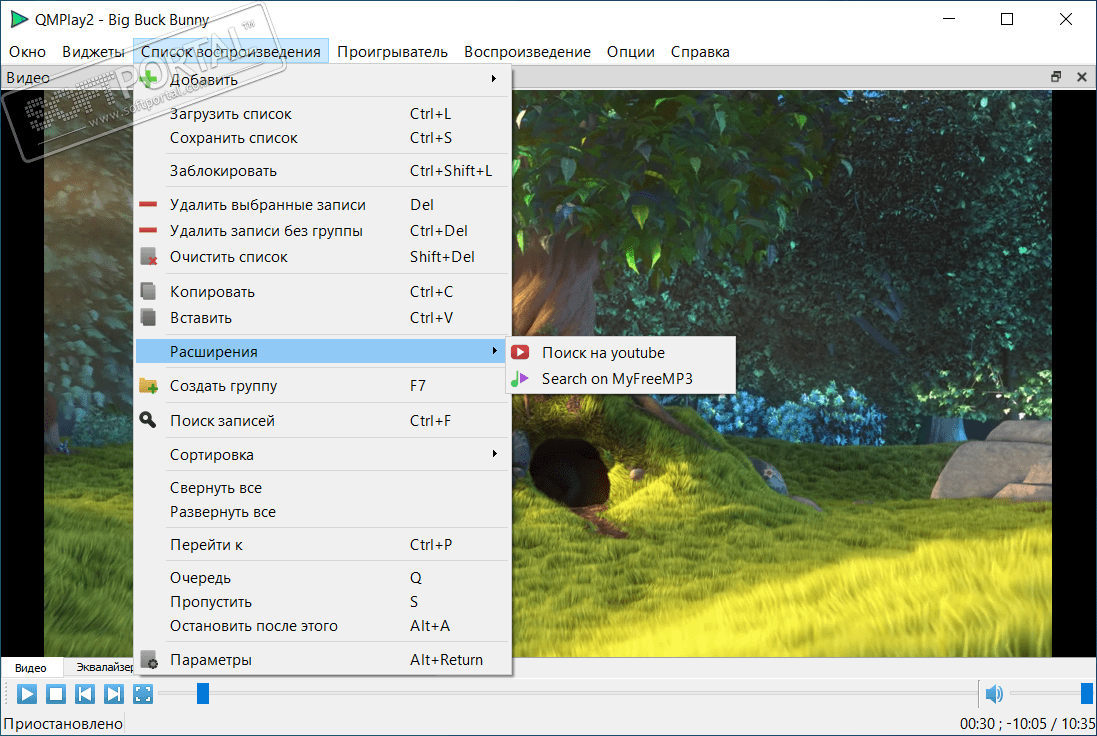
Task: Select Пропустить entry
Action: click(x=322, y=602)
